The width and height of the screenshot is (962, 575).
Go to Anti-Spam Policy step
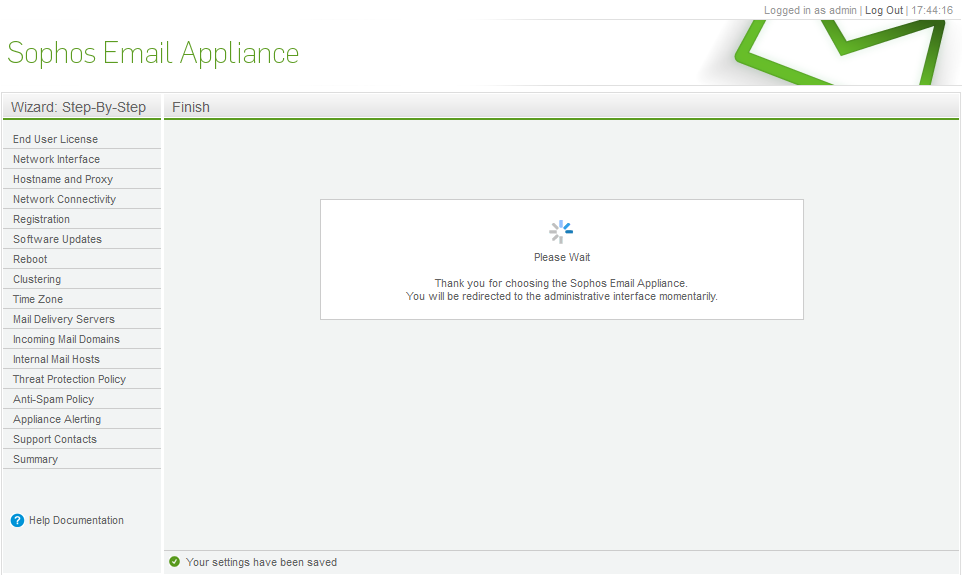pyautogui.click(x=53, y=399)
